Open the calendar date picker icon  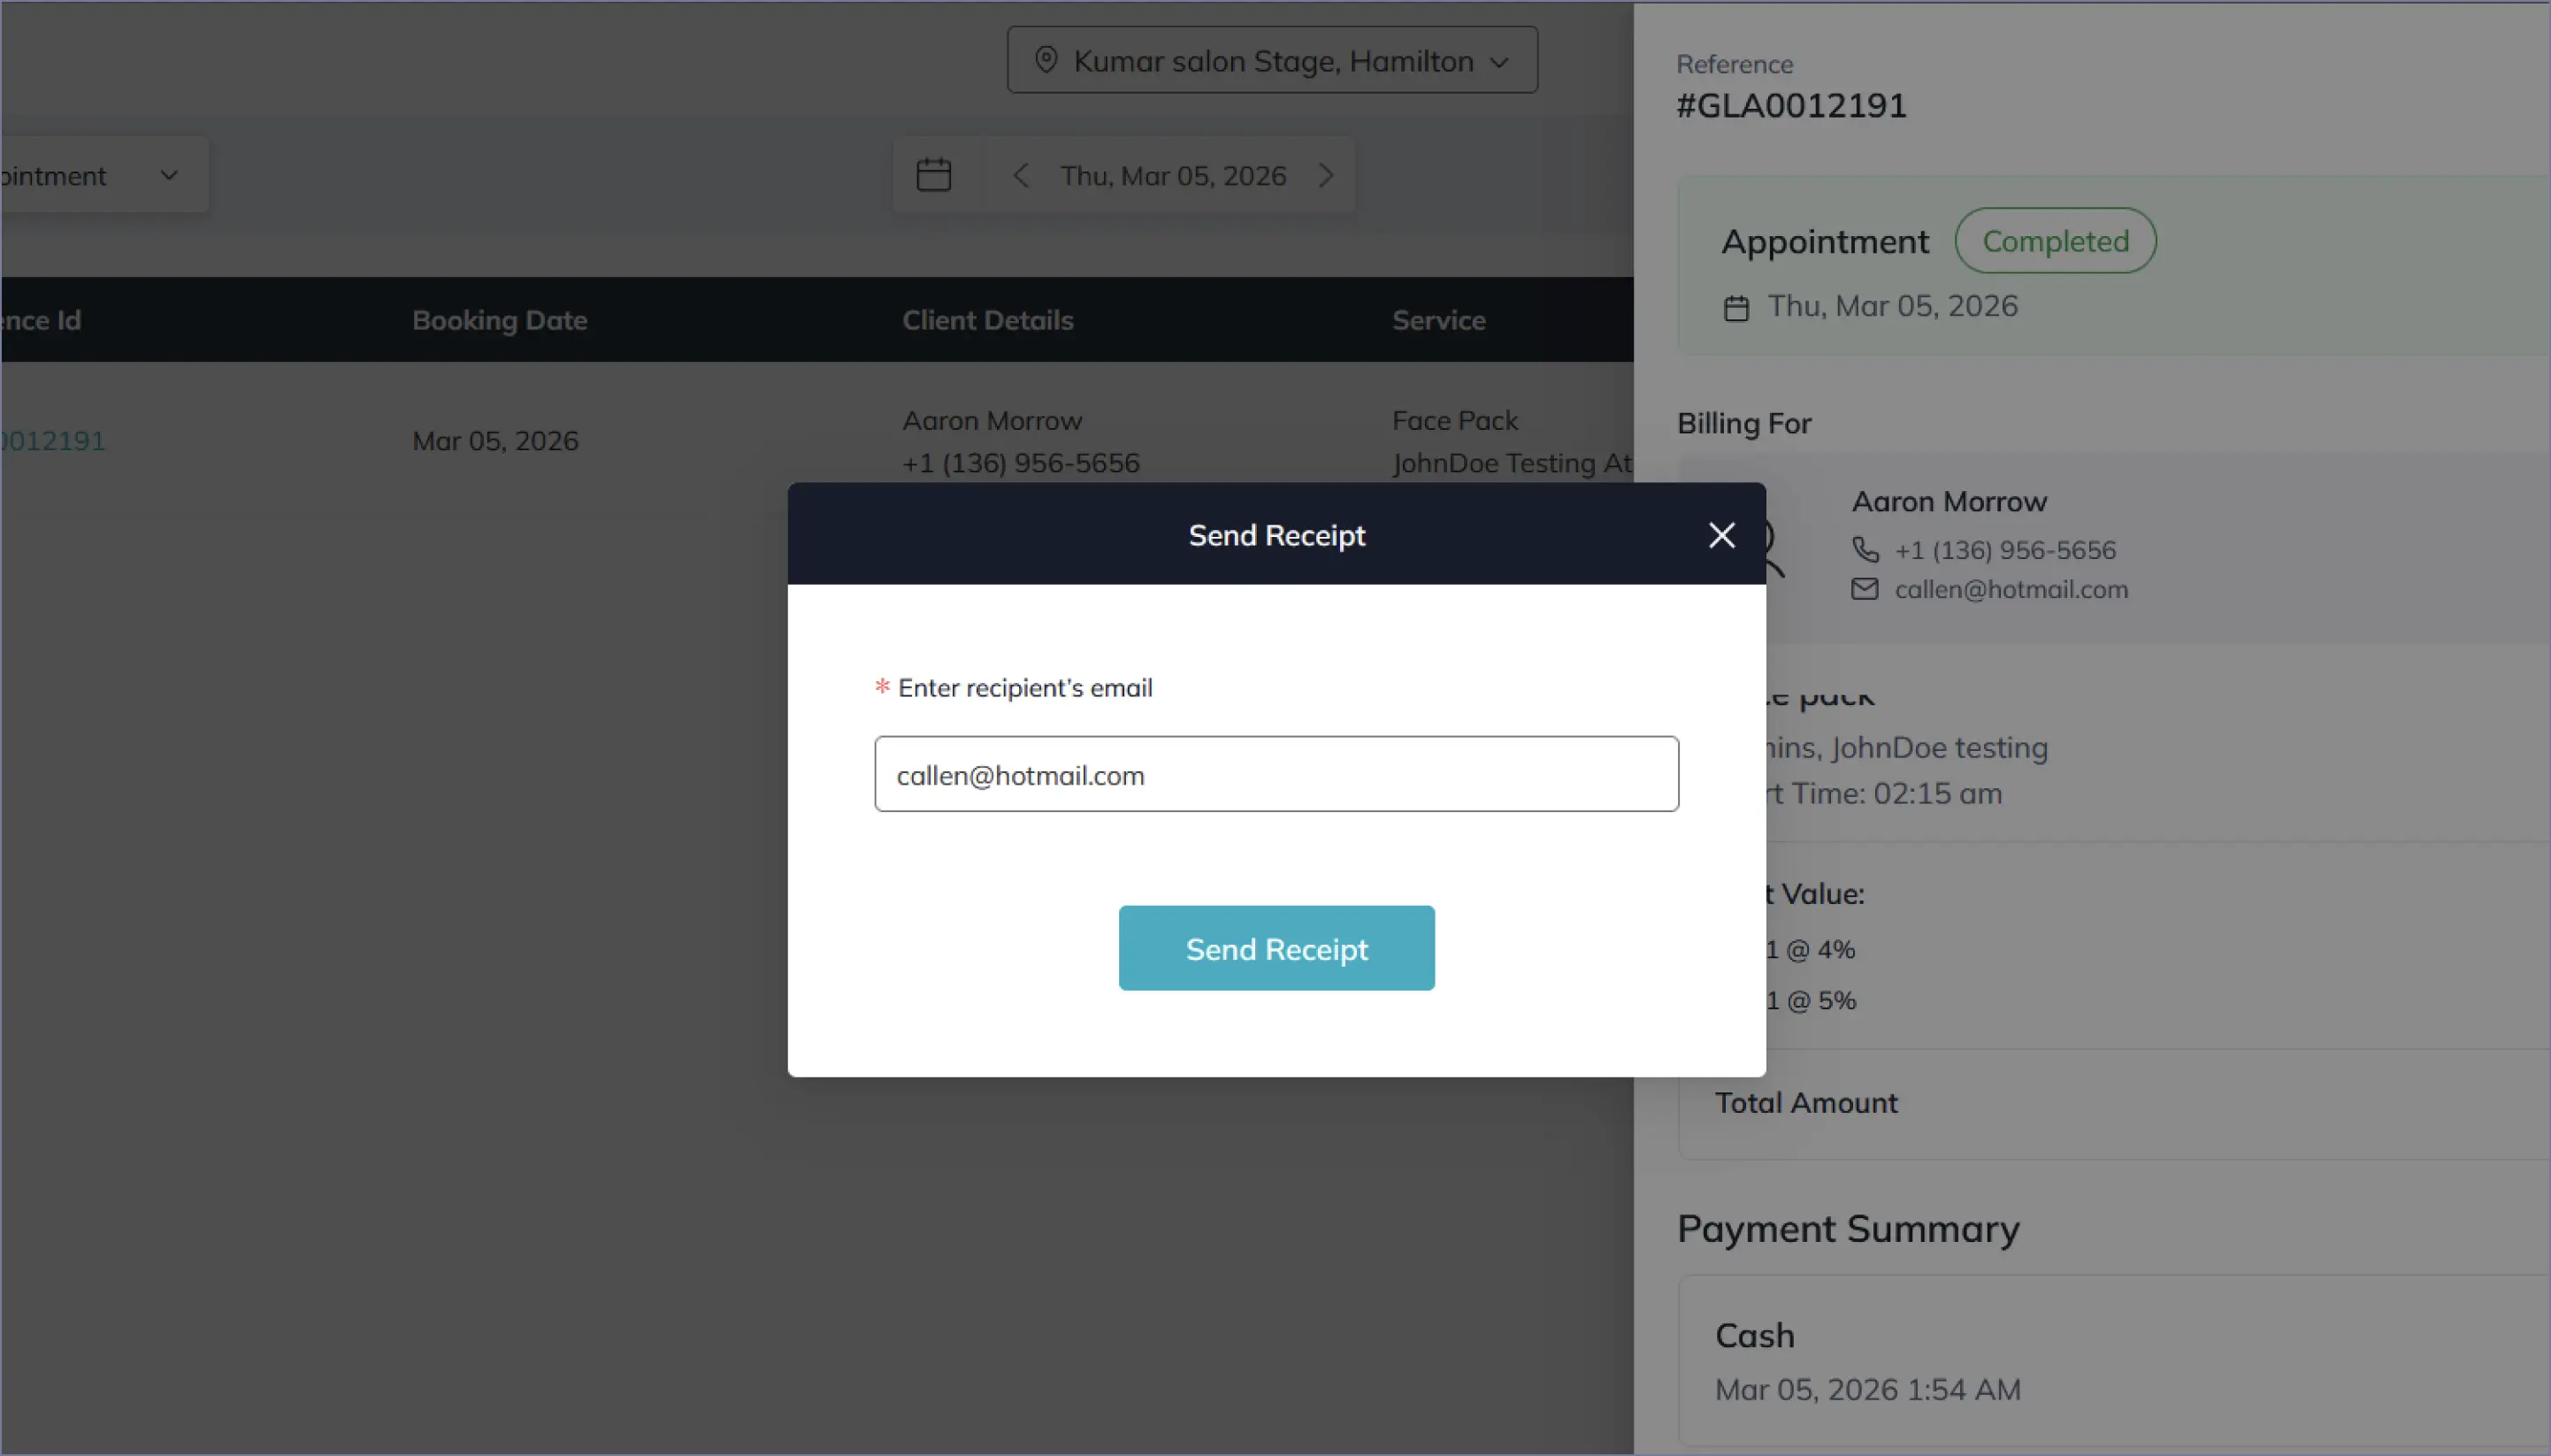tap(934, 175)
